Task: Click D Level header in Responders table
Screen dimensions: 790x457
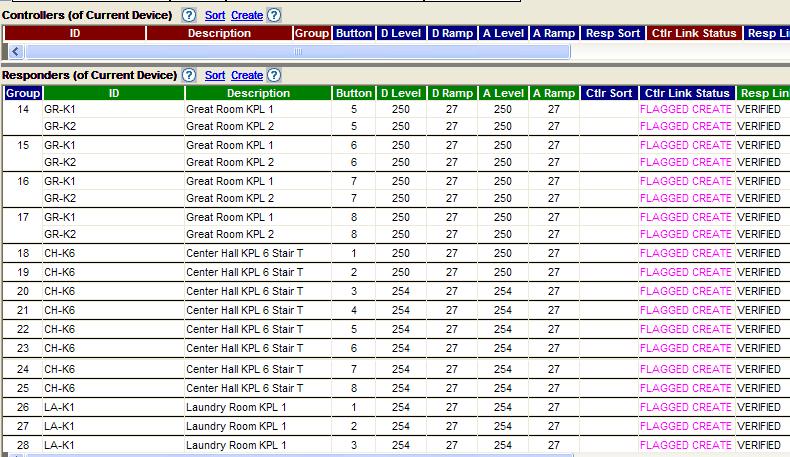Action: tap(401, 93)
